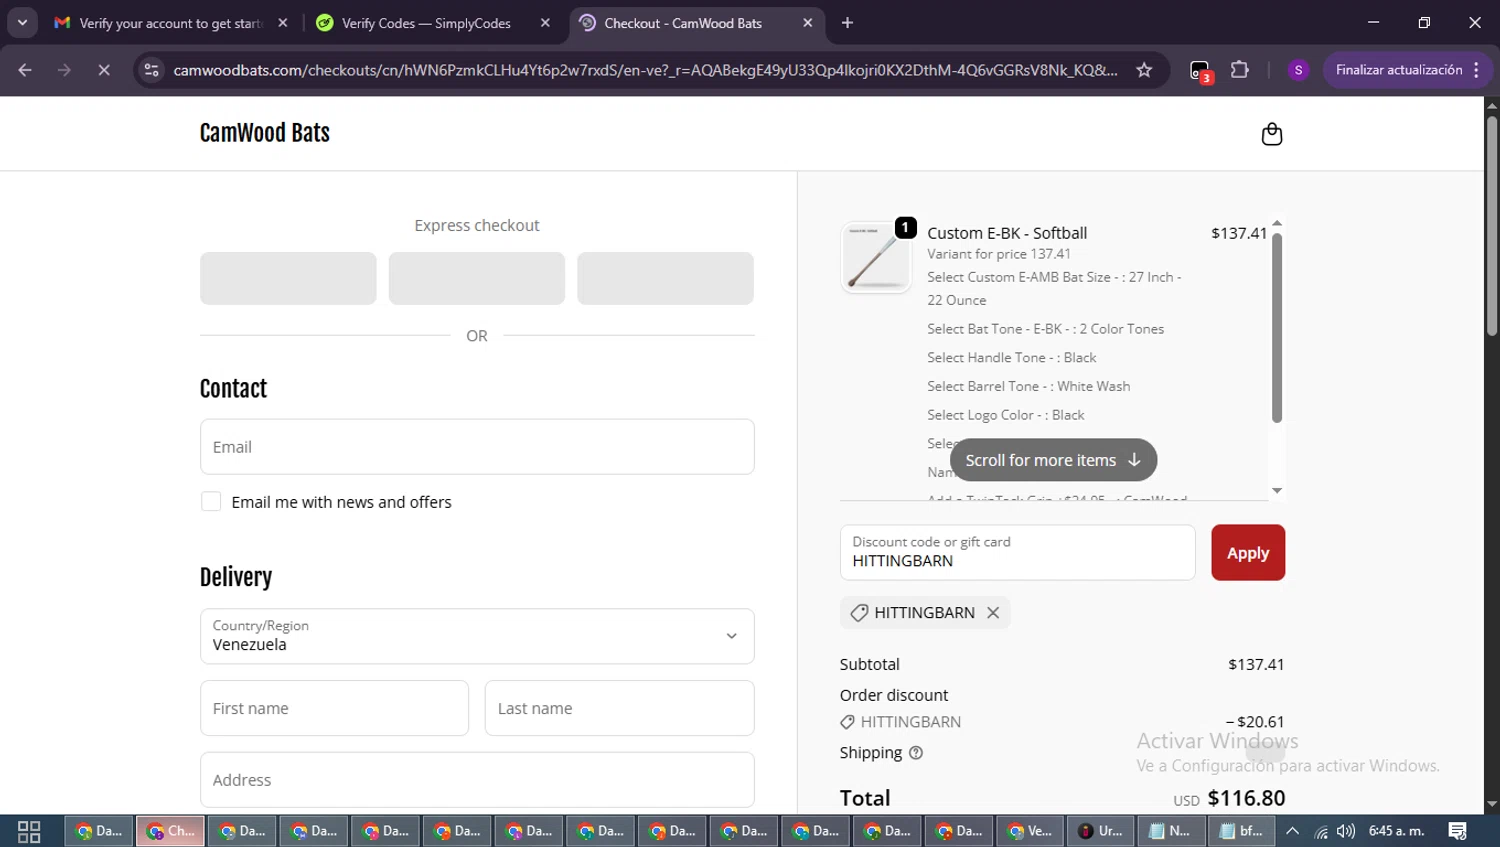Click the Last name field

(619, 708)
